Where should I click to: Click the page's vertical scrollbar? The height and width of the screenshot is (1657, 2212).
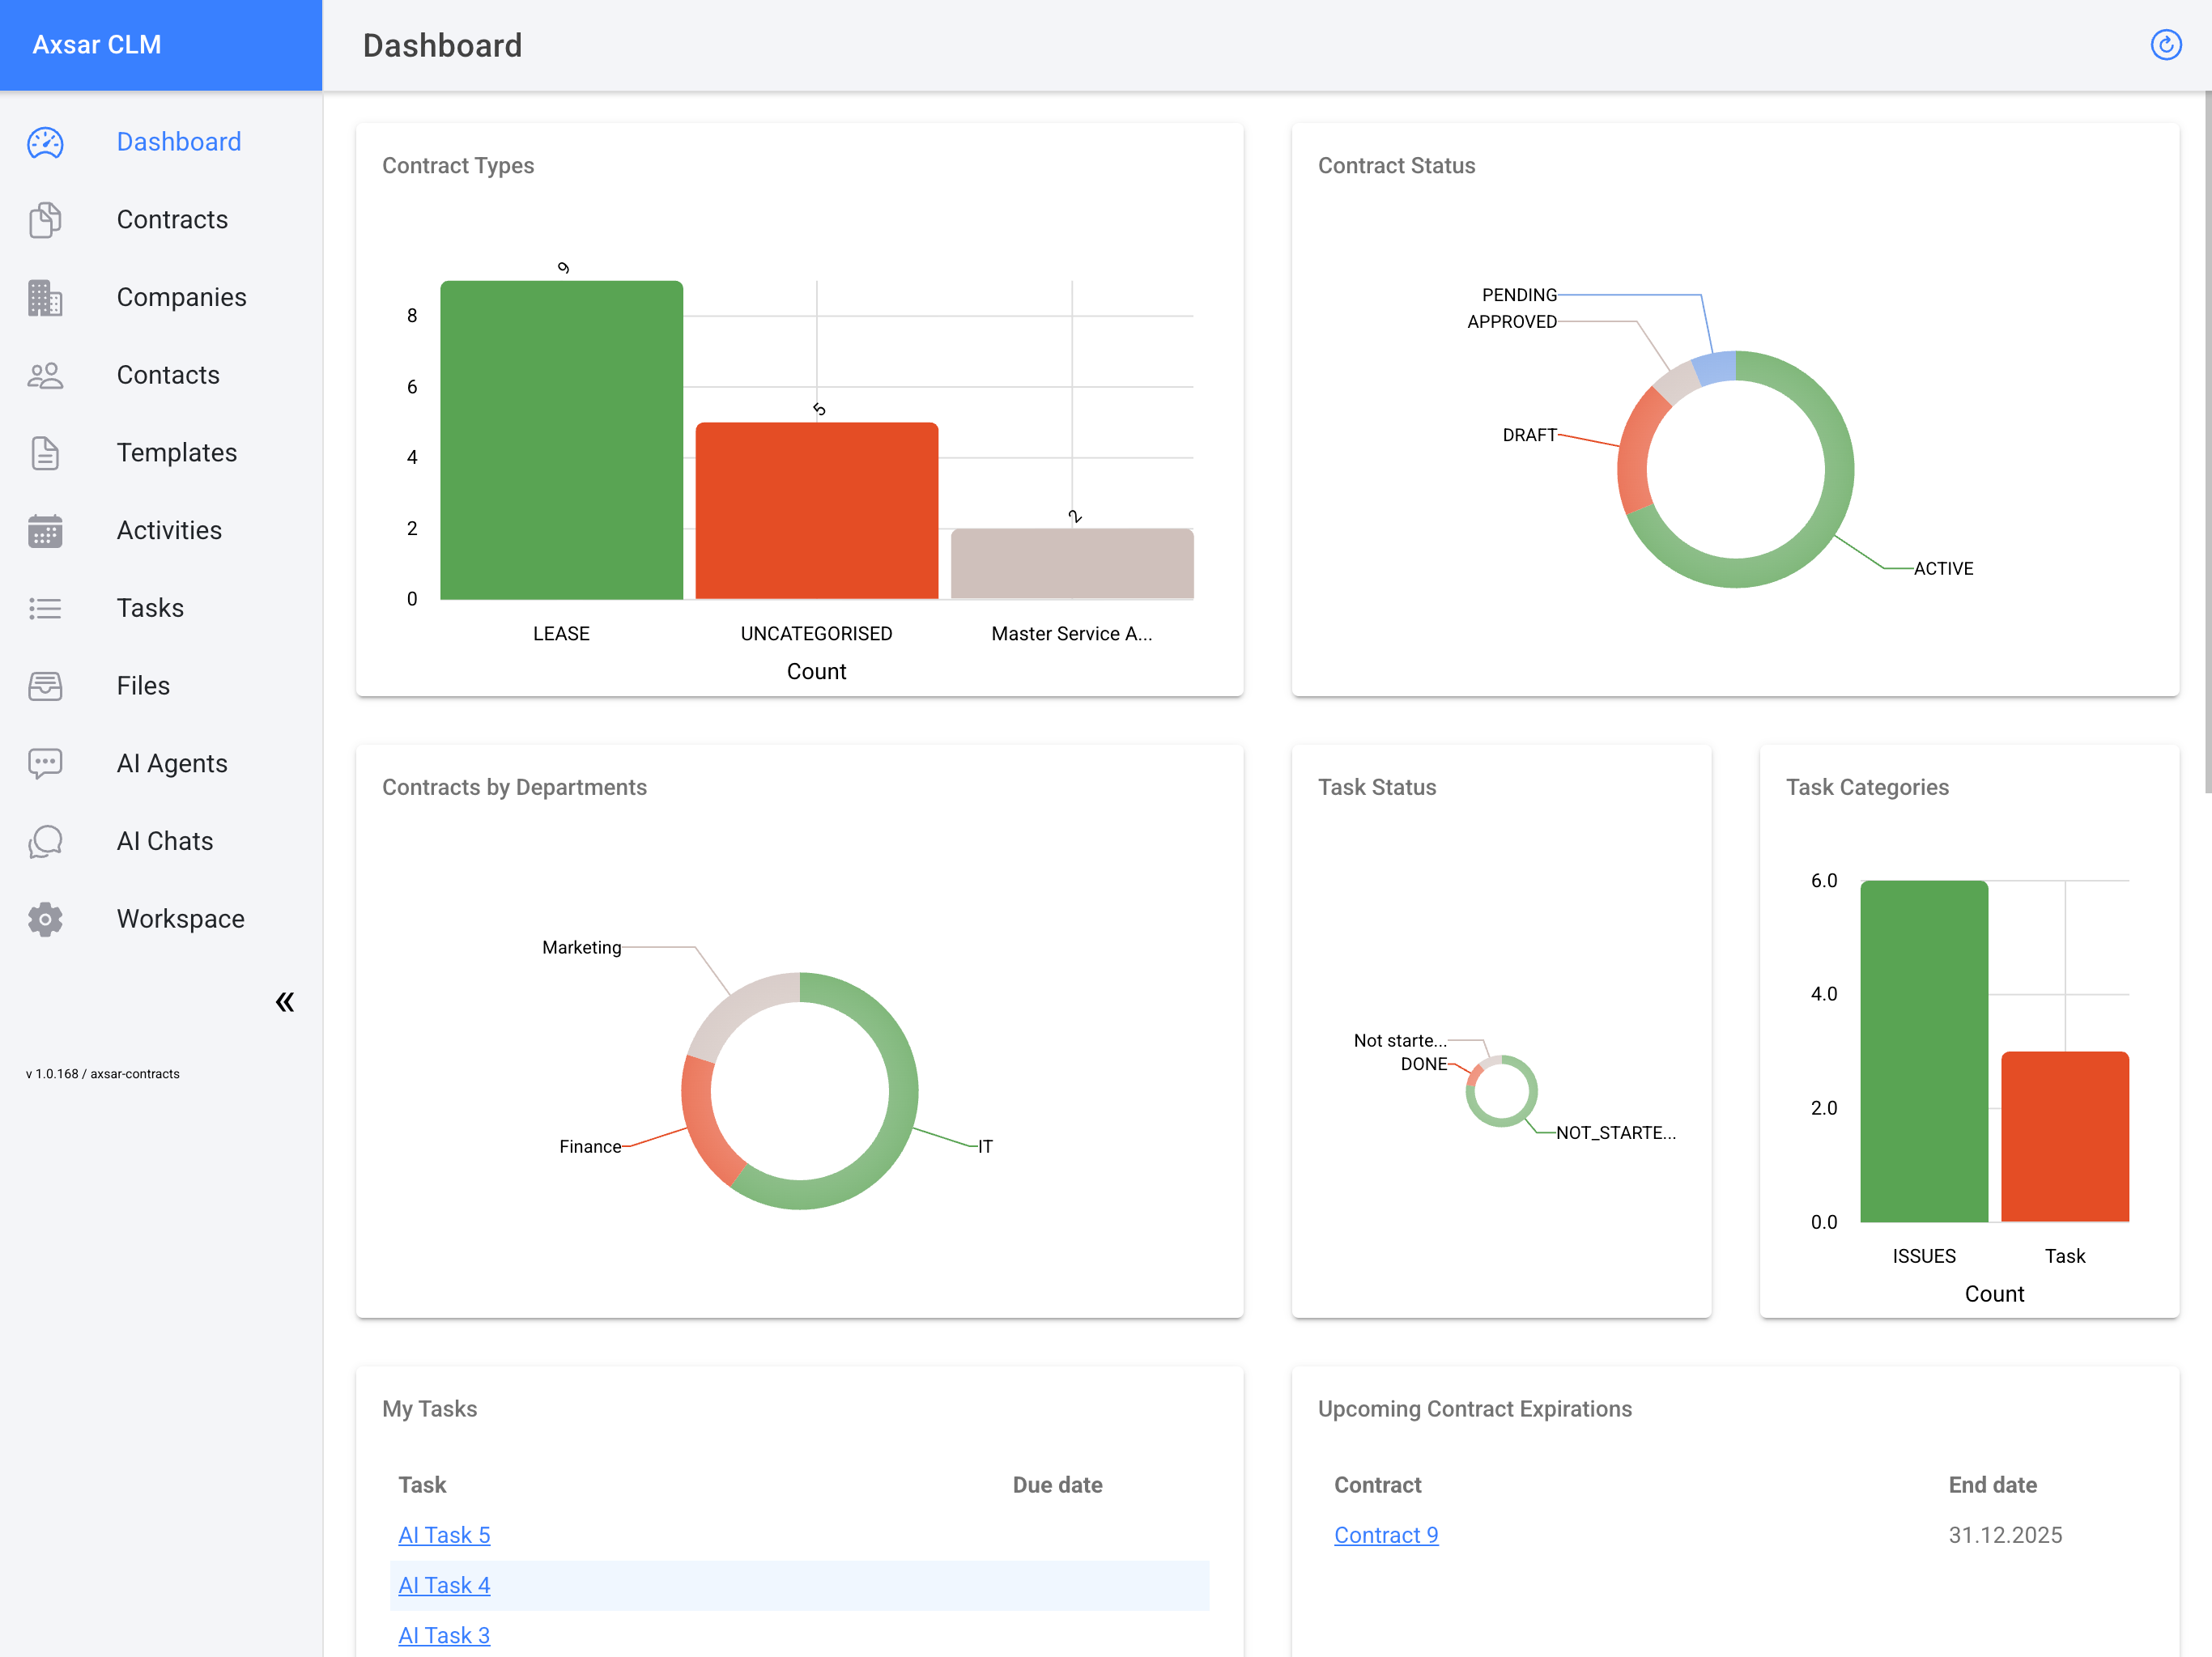2206,440
